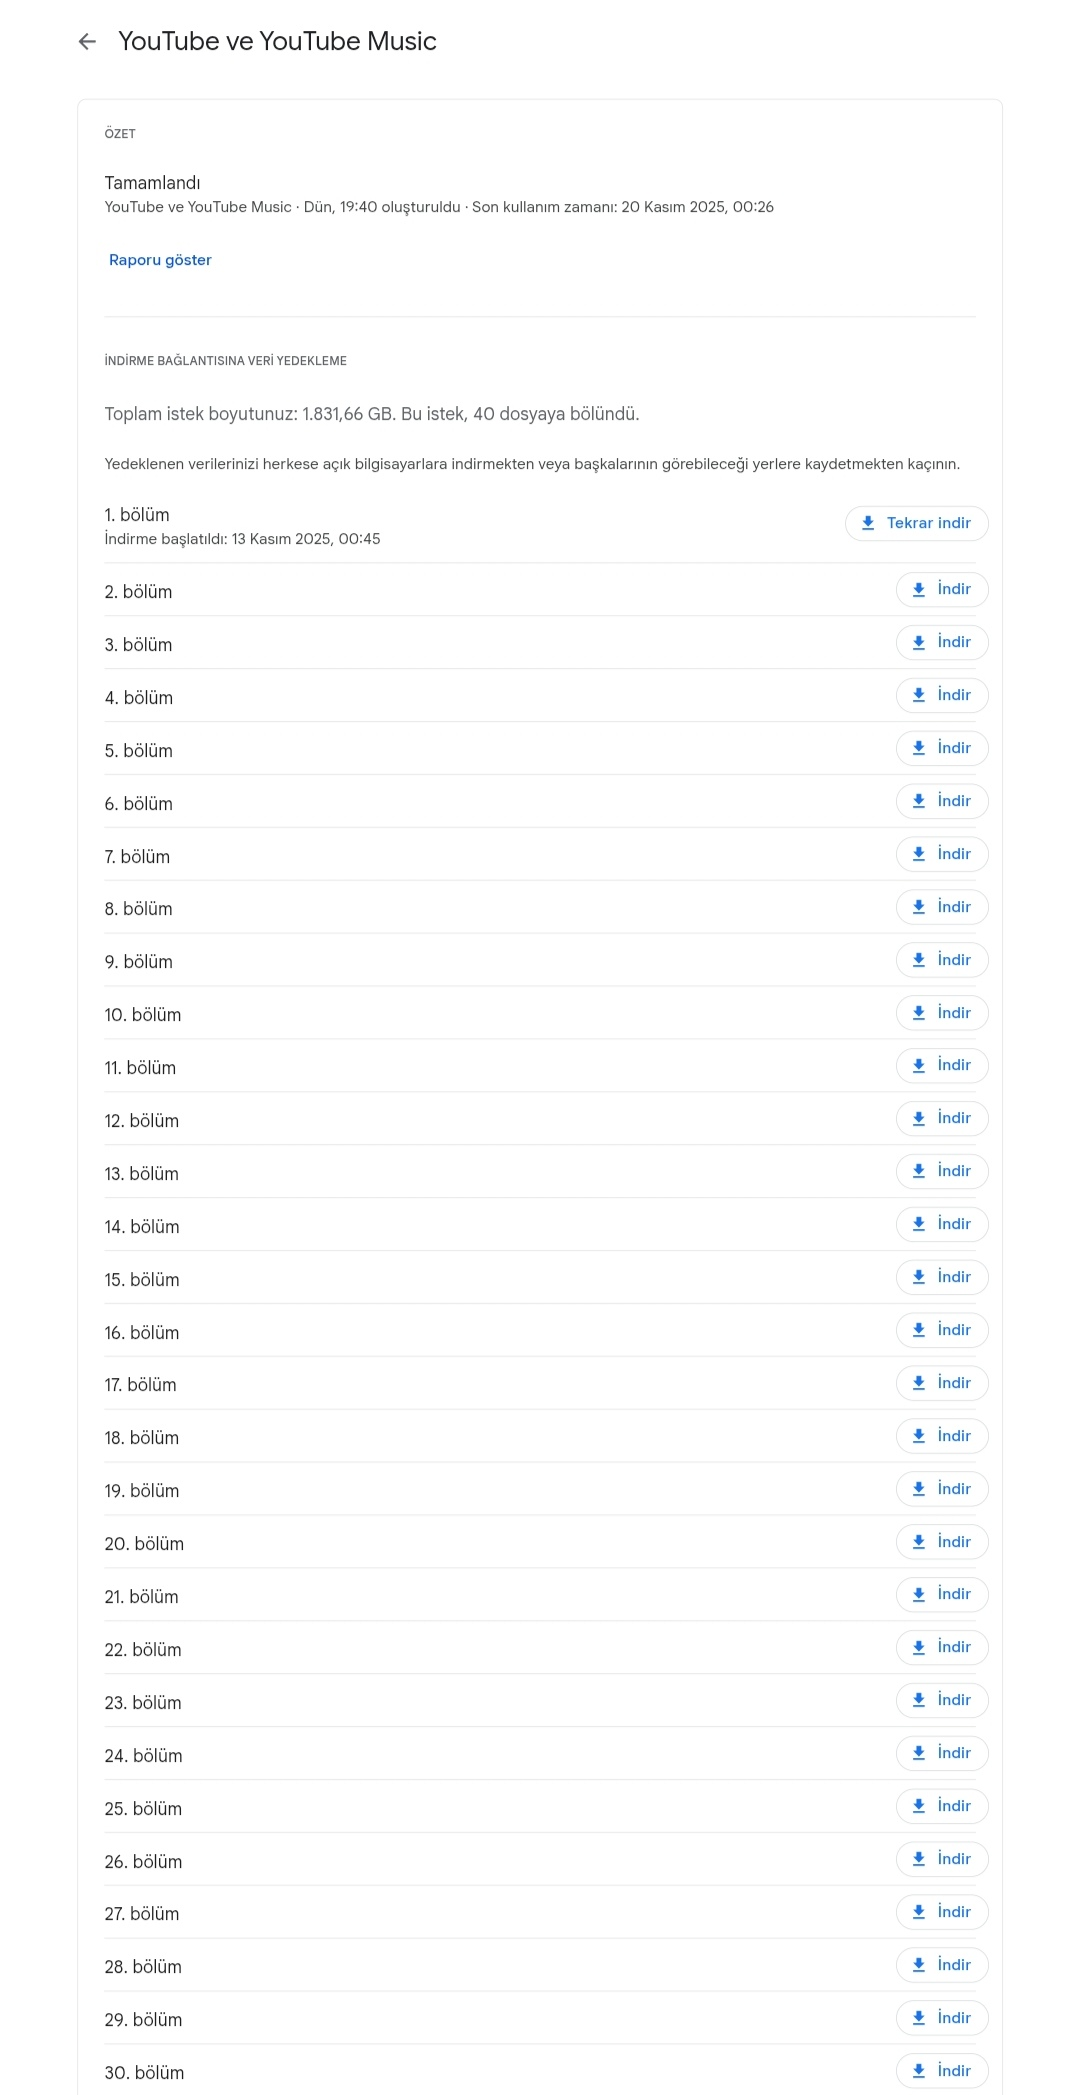
Task: Download 2. bölüm with its İndir button
Action: pos(942,589)
